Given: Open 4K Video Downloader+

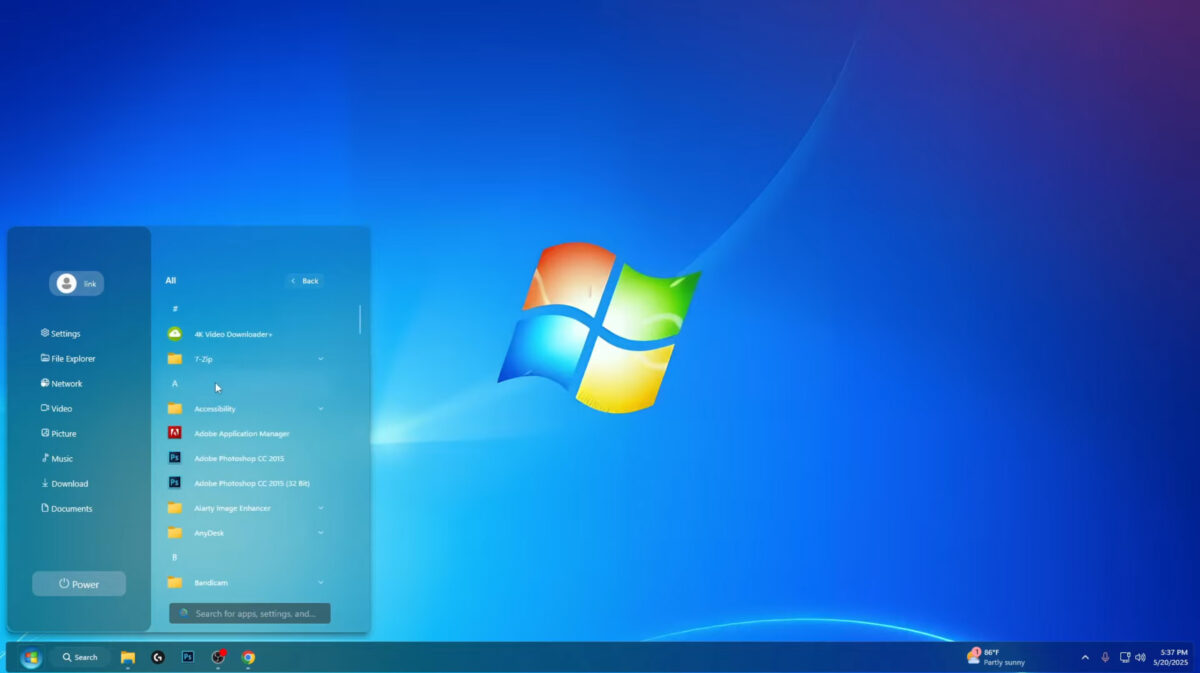Looking at the screenshot, I should 233,334.
